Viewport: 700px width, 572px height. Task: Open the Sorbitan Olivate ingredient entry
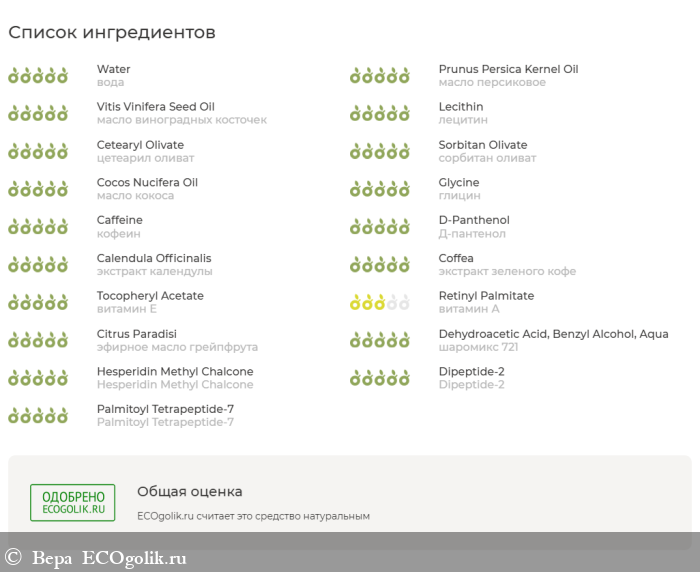(x=482, y=145)
